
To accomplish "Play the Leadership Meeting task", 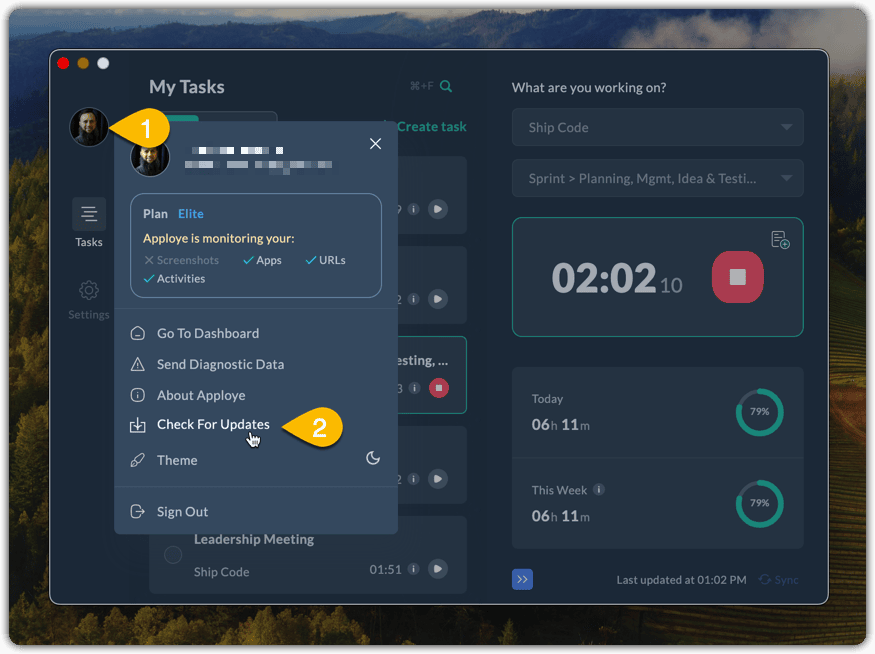I will (x=438, y=569).
